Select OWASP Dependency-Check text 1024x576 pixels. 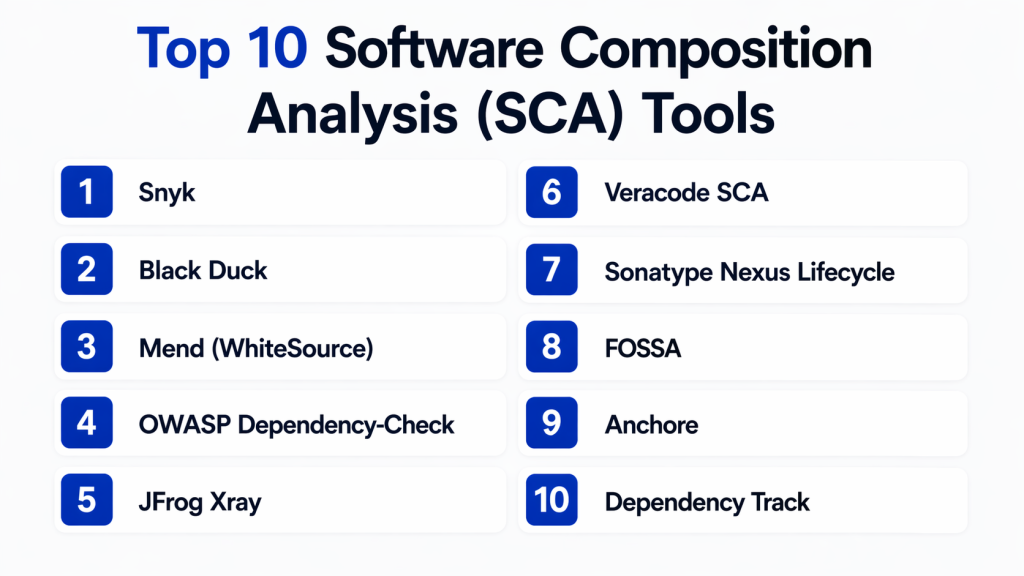tap(296, 425)
